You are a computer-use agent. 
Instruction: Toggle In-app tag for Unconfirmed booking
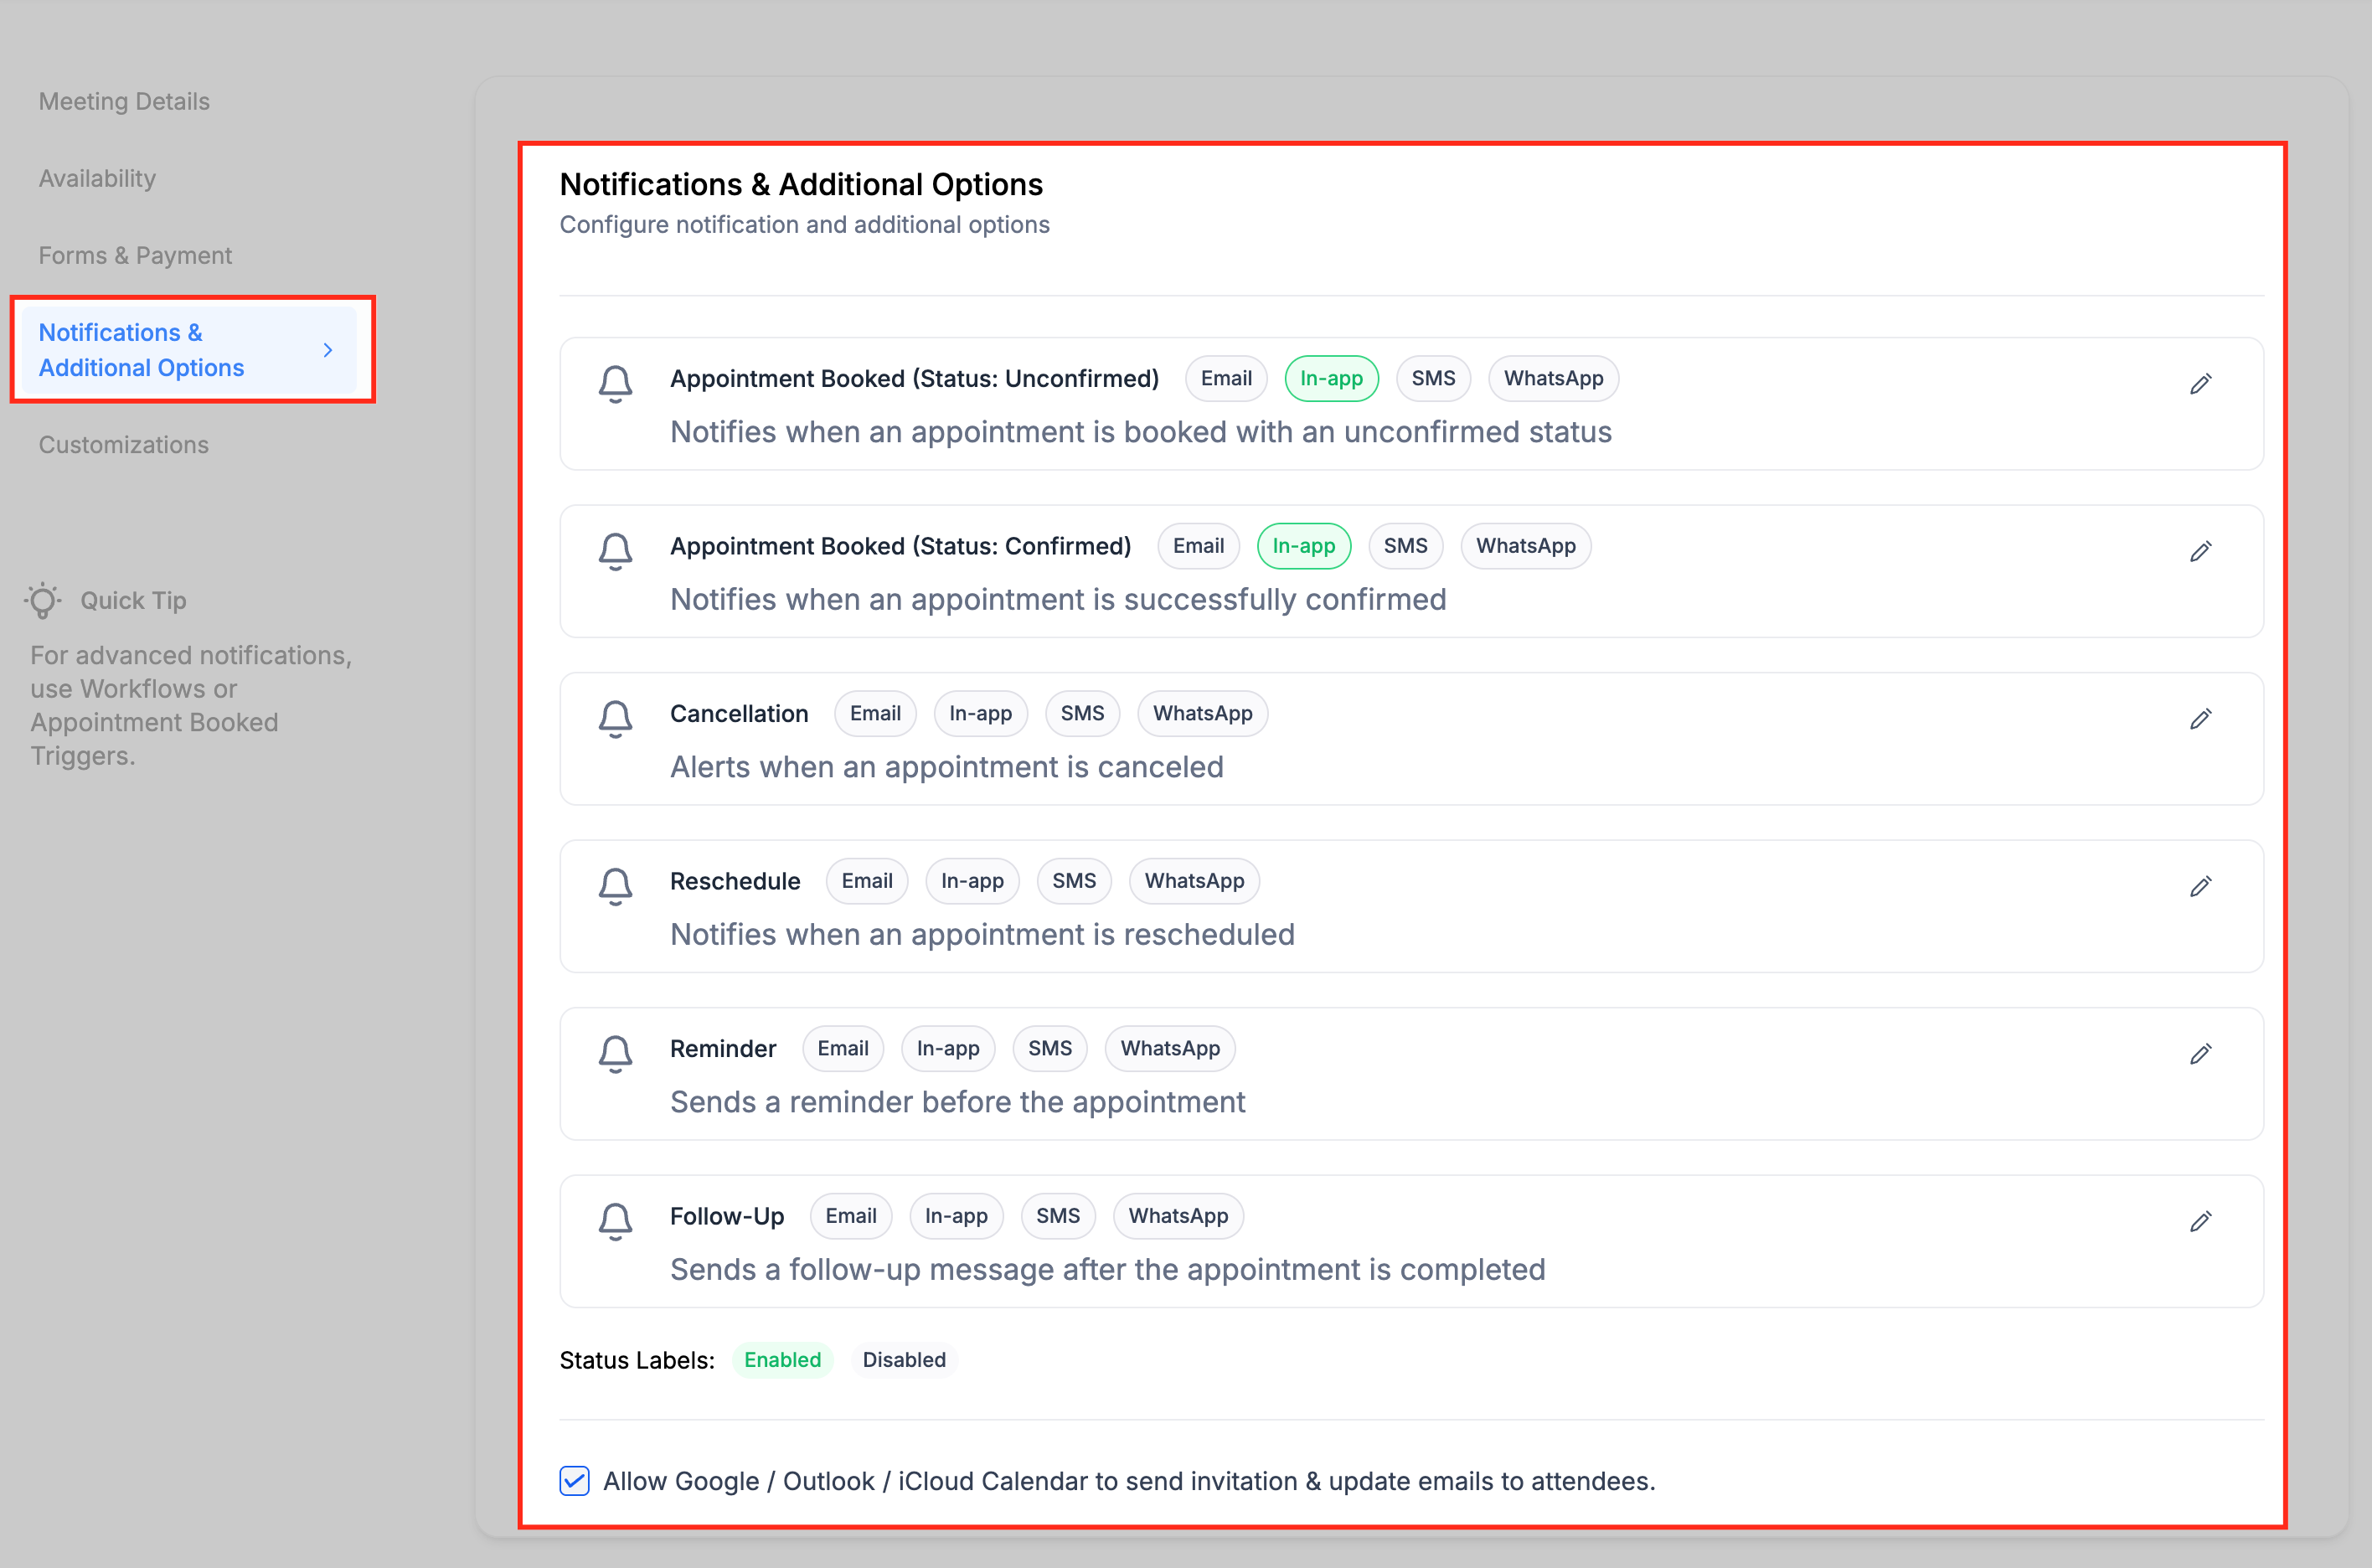[x=1330, y=379]
